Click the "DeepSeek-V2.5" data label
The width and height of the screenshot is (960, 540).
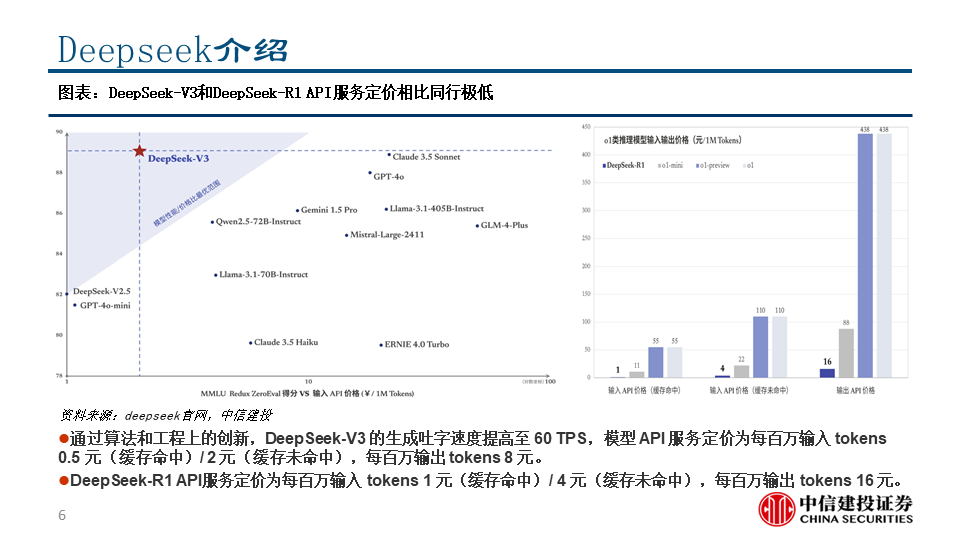click(x=102, y=291)
